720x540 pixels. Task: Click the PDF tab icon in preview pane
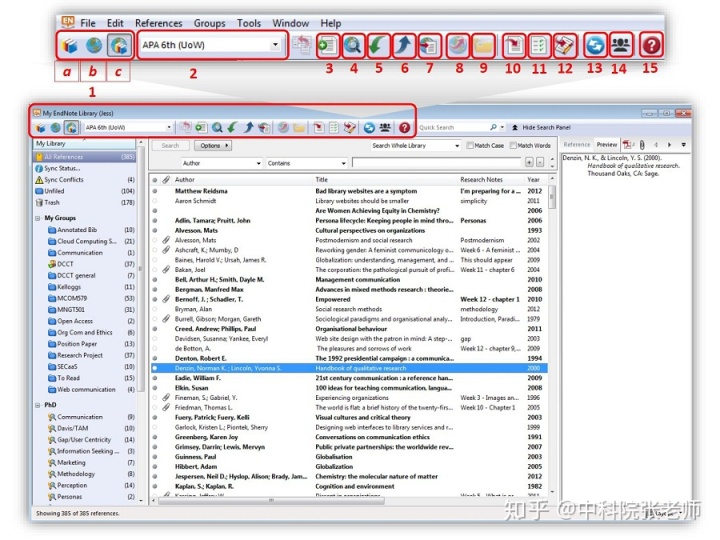pyautogui.click(x=628, y=145)
